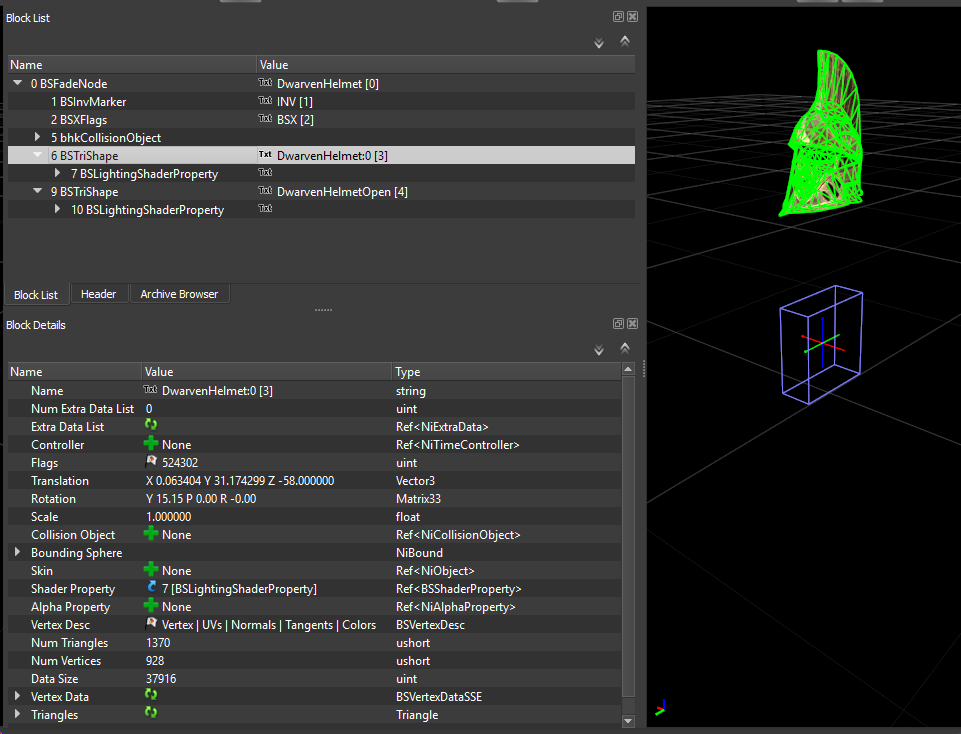Viewport: 961px width, 734px height.
Task: Expand the 10 BSLightingShaderProperty node
Action: click(57, 209)
